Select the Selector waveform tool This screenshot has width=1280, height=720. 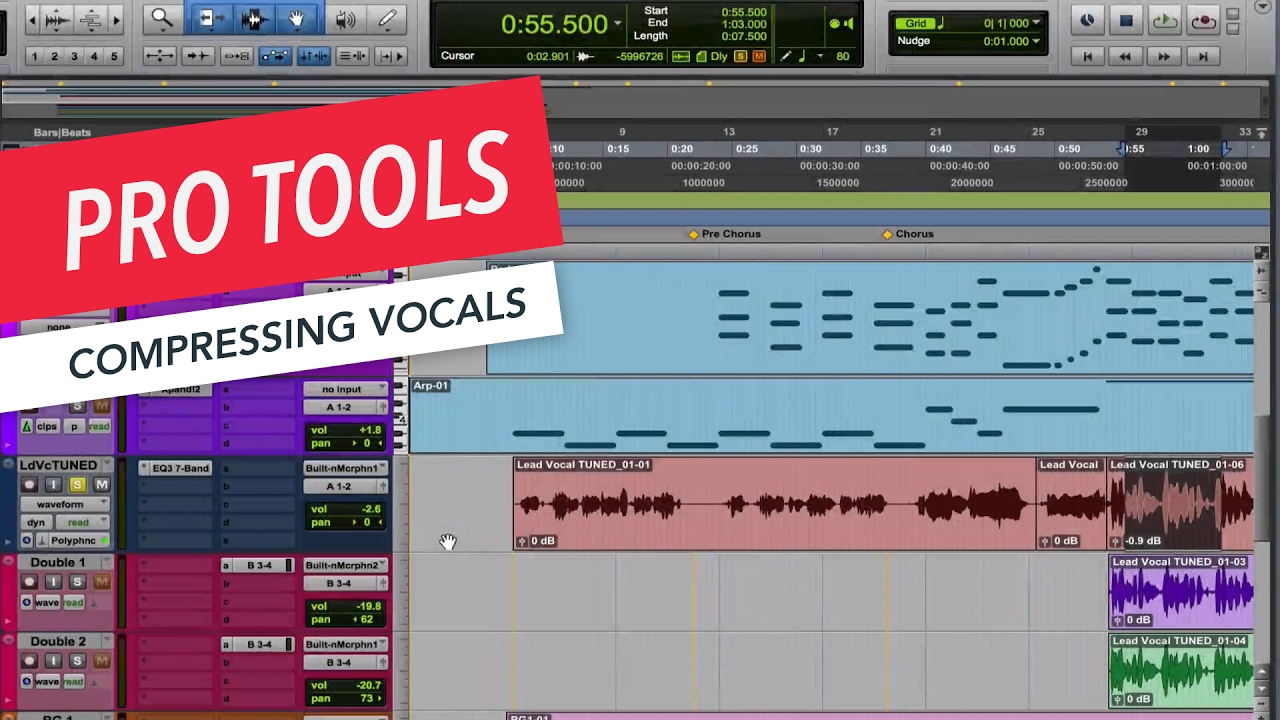pos(255,19)
